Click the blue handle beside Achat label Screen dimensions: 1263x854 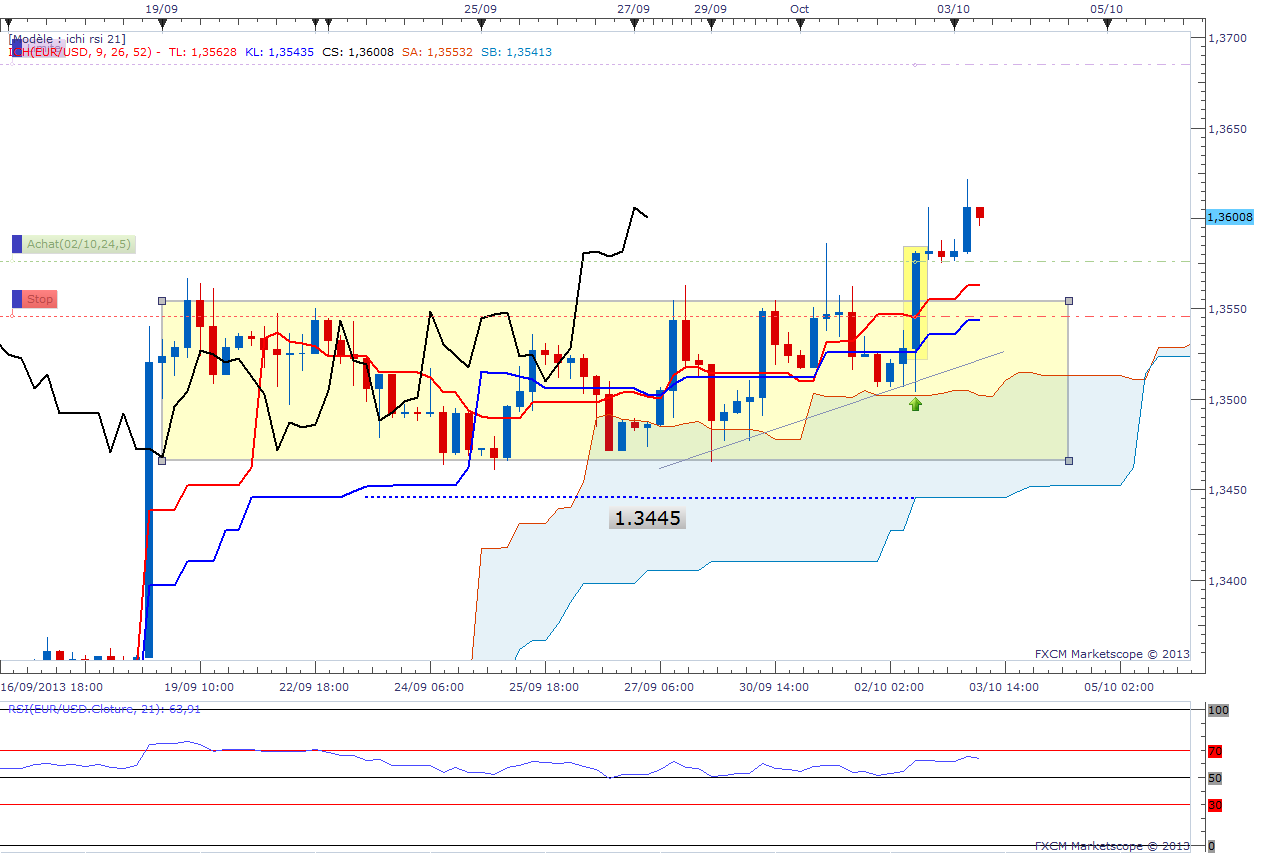point(17,244)
